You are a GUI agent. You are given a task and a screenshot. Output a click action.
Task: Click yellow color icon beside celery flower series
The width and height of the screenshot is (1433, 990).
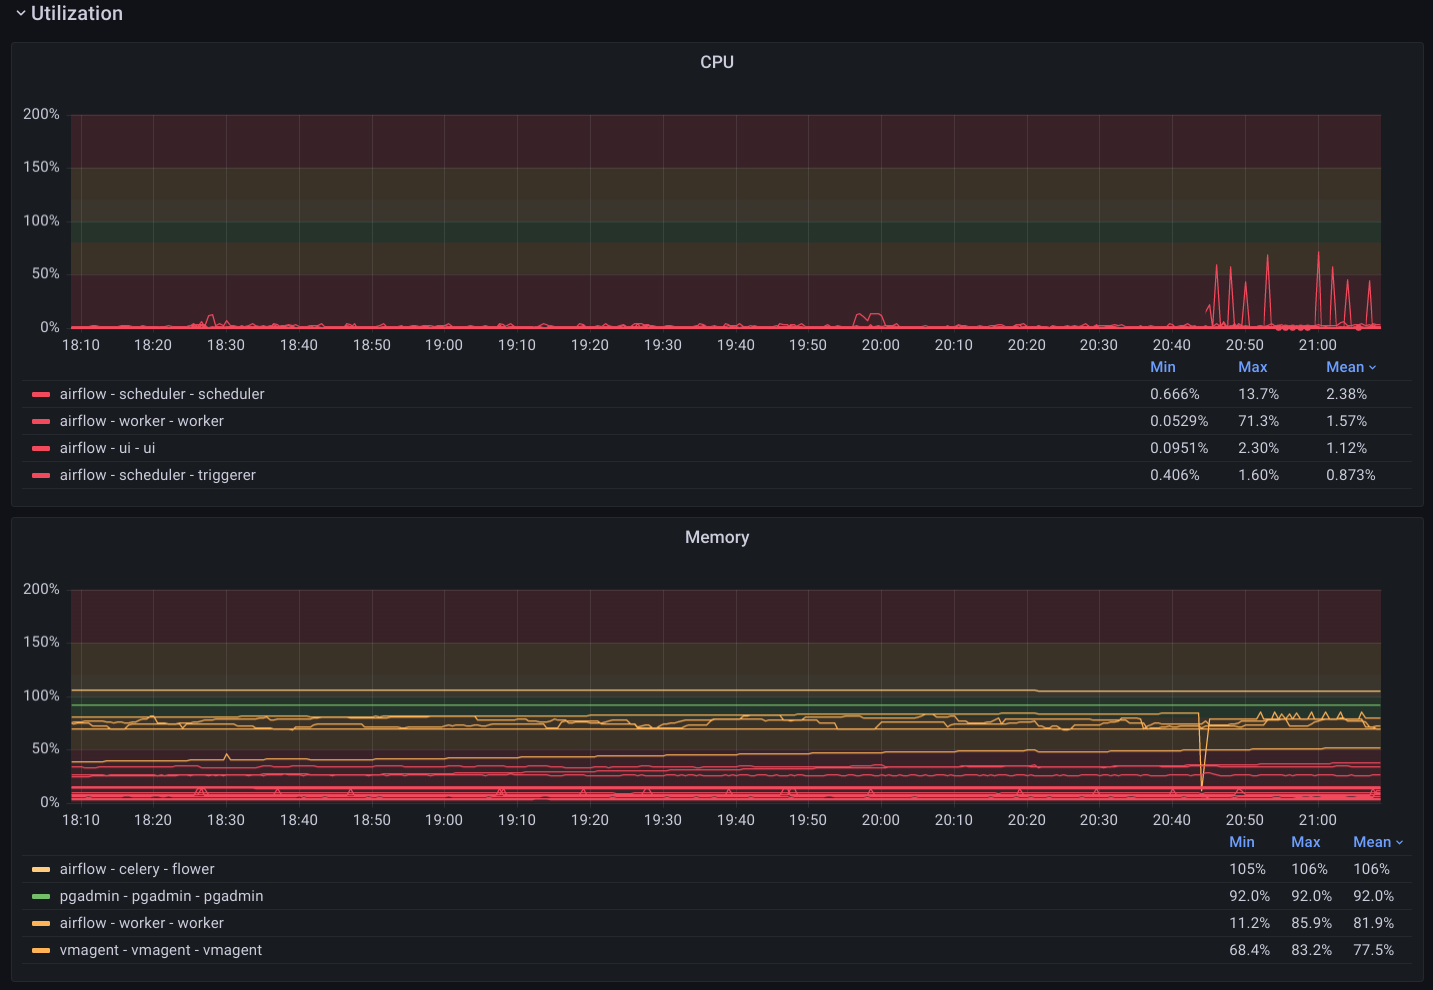click(x=41, y=870)
